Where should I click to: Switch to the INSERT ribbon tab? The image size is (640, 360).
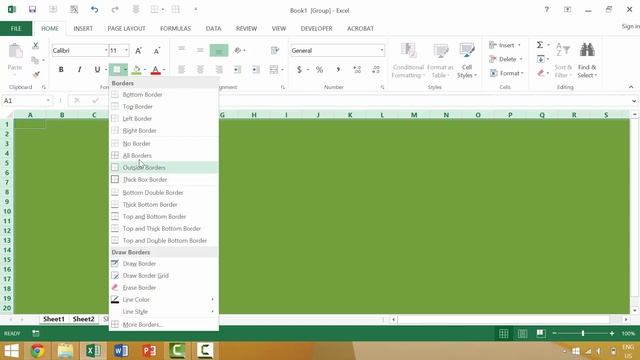tap(83, 29)
